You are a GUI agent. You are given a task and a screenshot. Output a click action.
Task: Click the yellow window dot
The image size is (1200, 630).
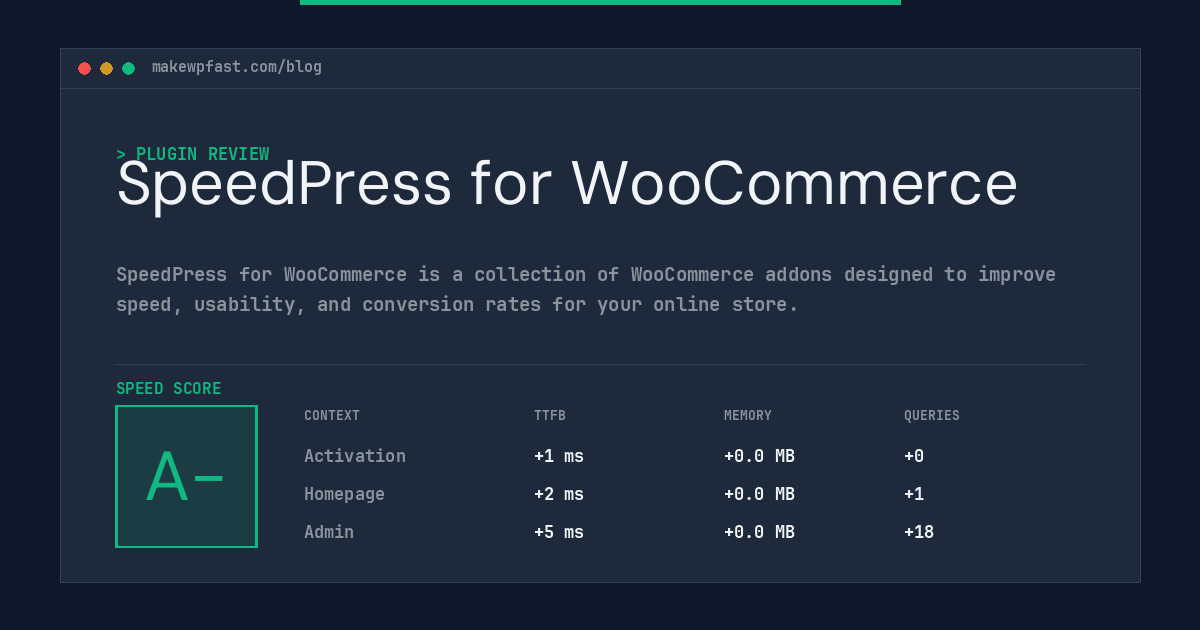pos(106,68)
